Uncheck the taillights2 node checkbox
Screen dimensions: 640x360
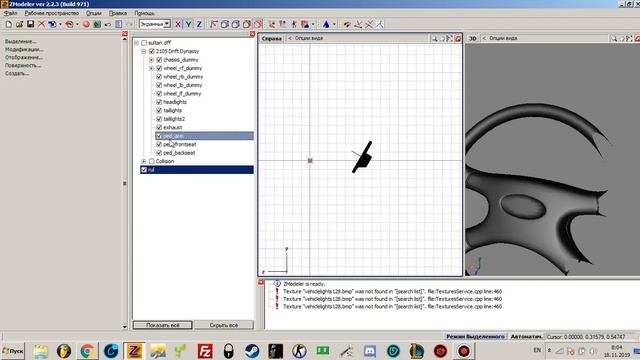coord(159,119)
